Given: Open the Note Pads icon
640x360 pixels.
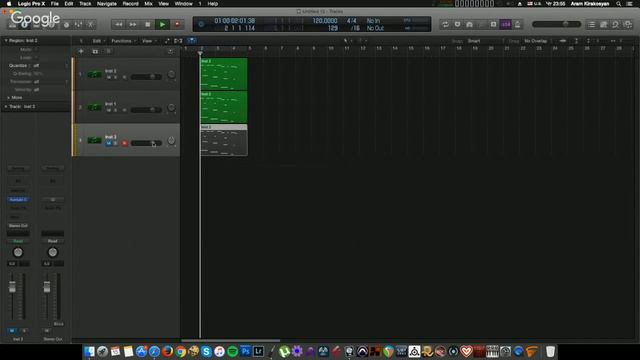Looking at the screenshot, I should tap(604, 25).
